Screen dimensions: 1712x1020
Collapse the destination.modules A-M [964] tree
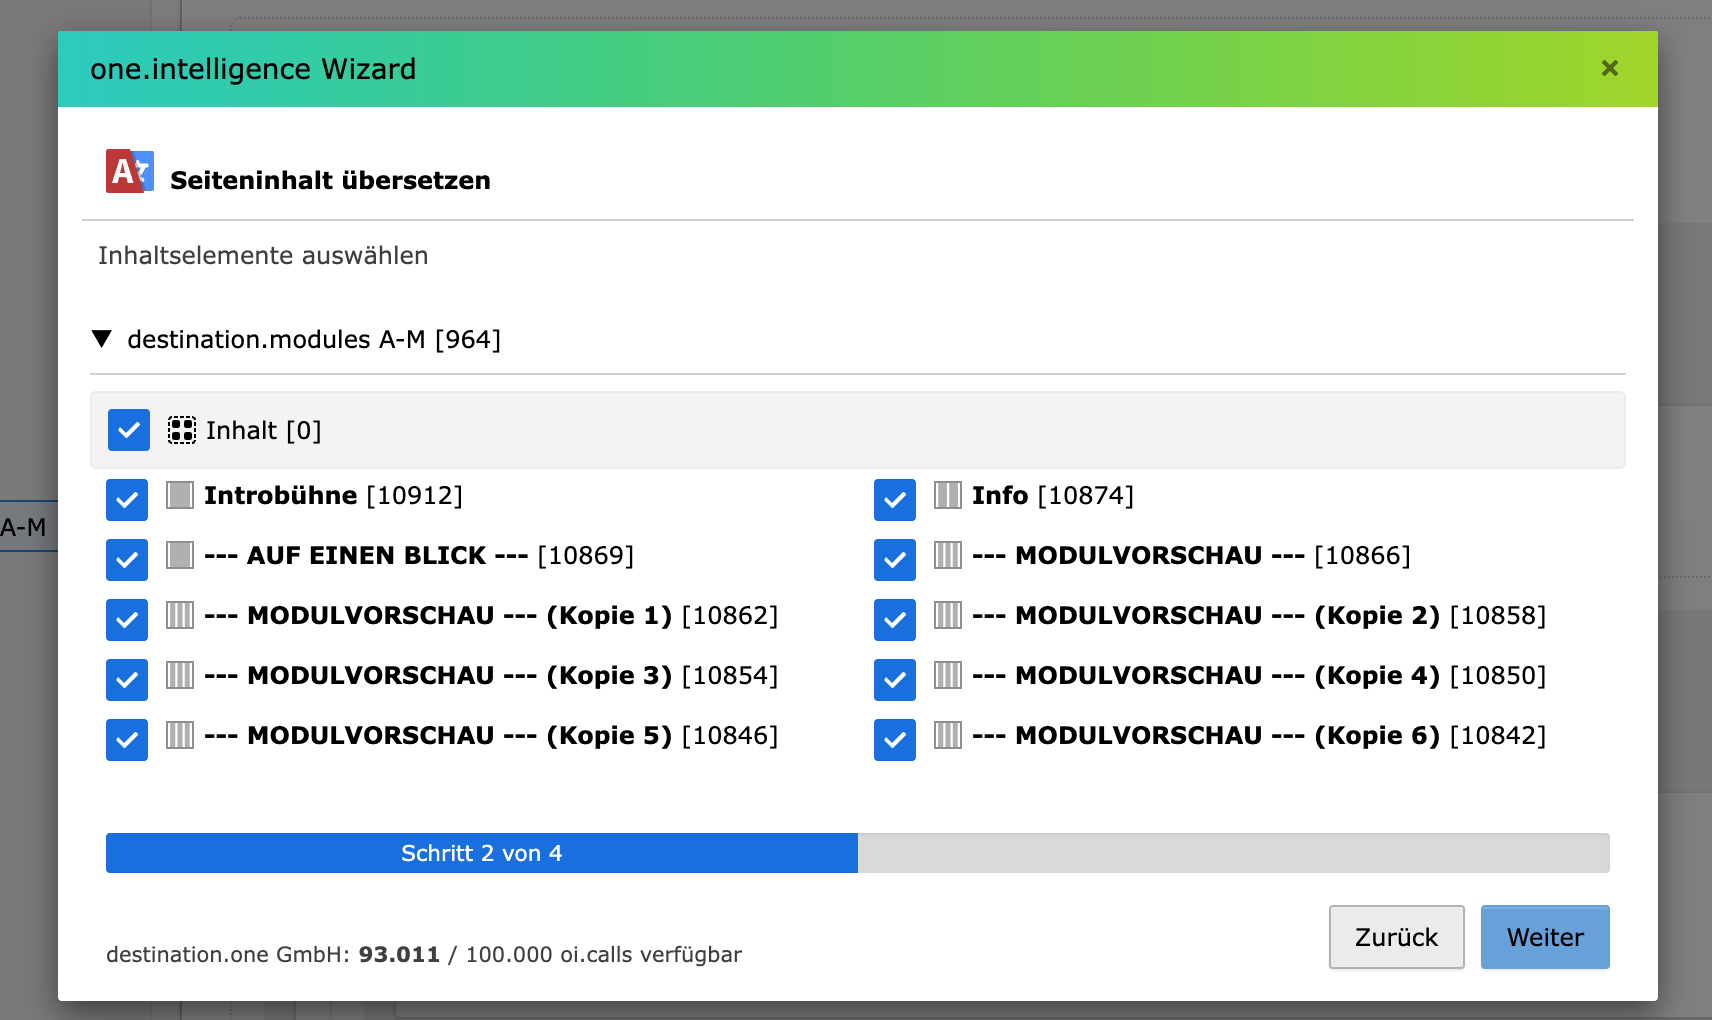click(x=102, y=339)
